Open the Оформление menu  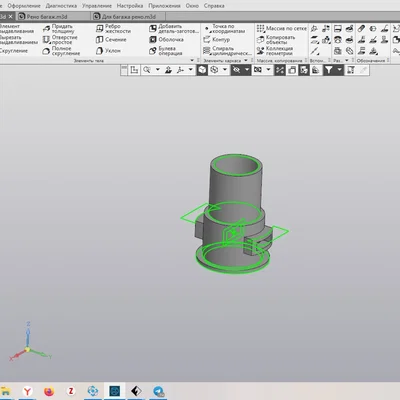(24, 6)
